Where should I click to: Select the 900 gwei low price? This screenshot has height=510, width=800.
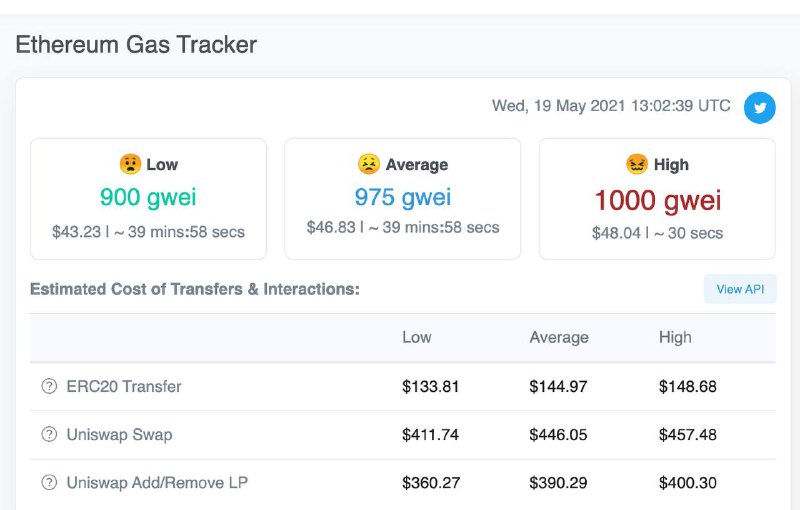coord(148,197)
